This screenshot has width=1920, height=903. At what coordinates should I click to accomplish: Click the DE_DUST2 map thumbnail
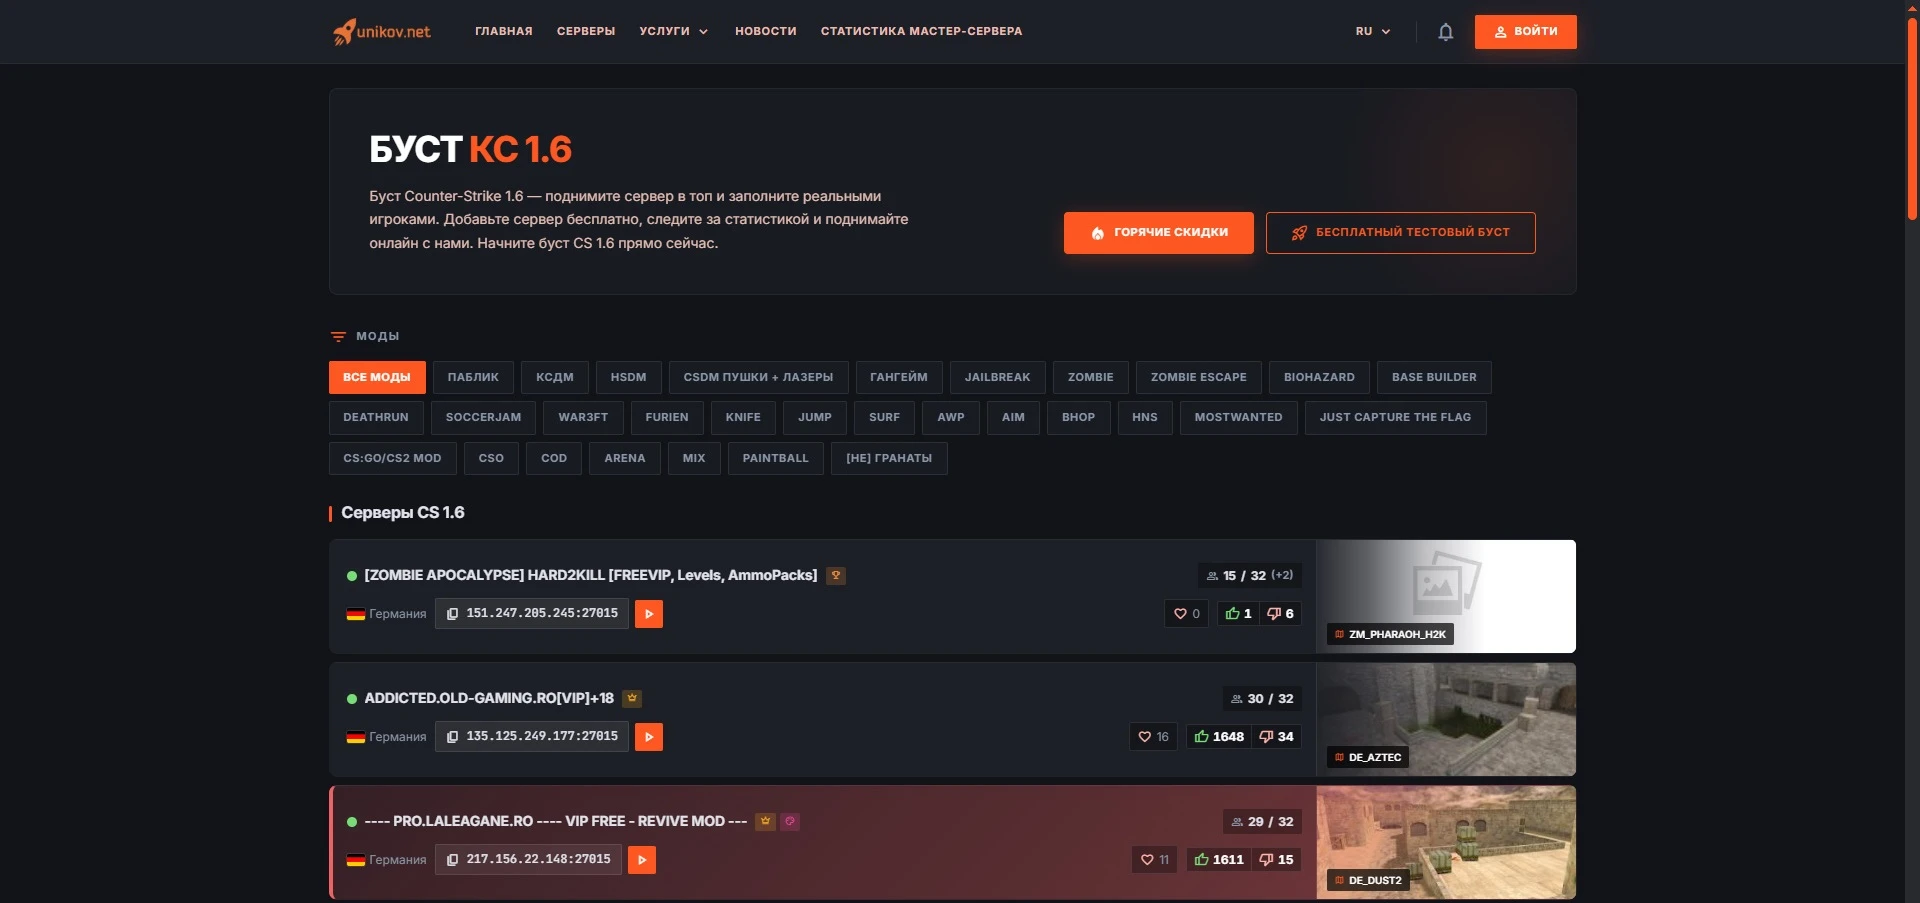pyautogui.click(x=1446, y=843)
